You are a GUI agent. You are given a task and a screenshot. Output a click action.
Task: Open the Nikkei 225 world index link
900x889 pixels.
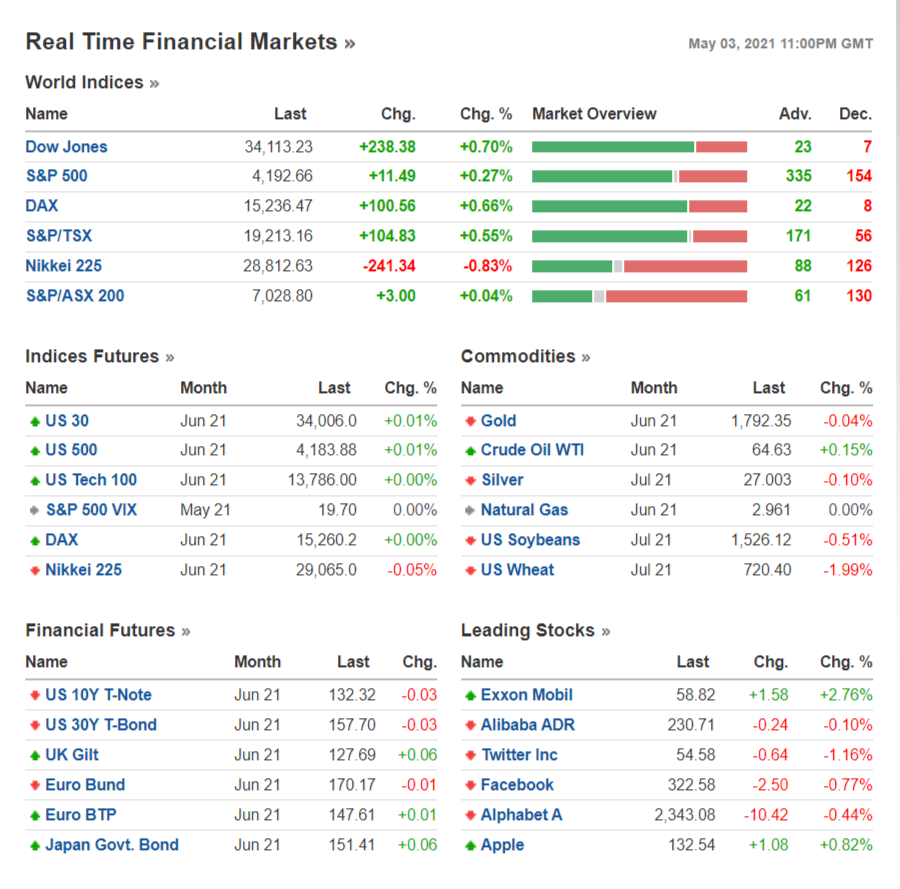[x=63, y=266]
